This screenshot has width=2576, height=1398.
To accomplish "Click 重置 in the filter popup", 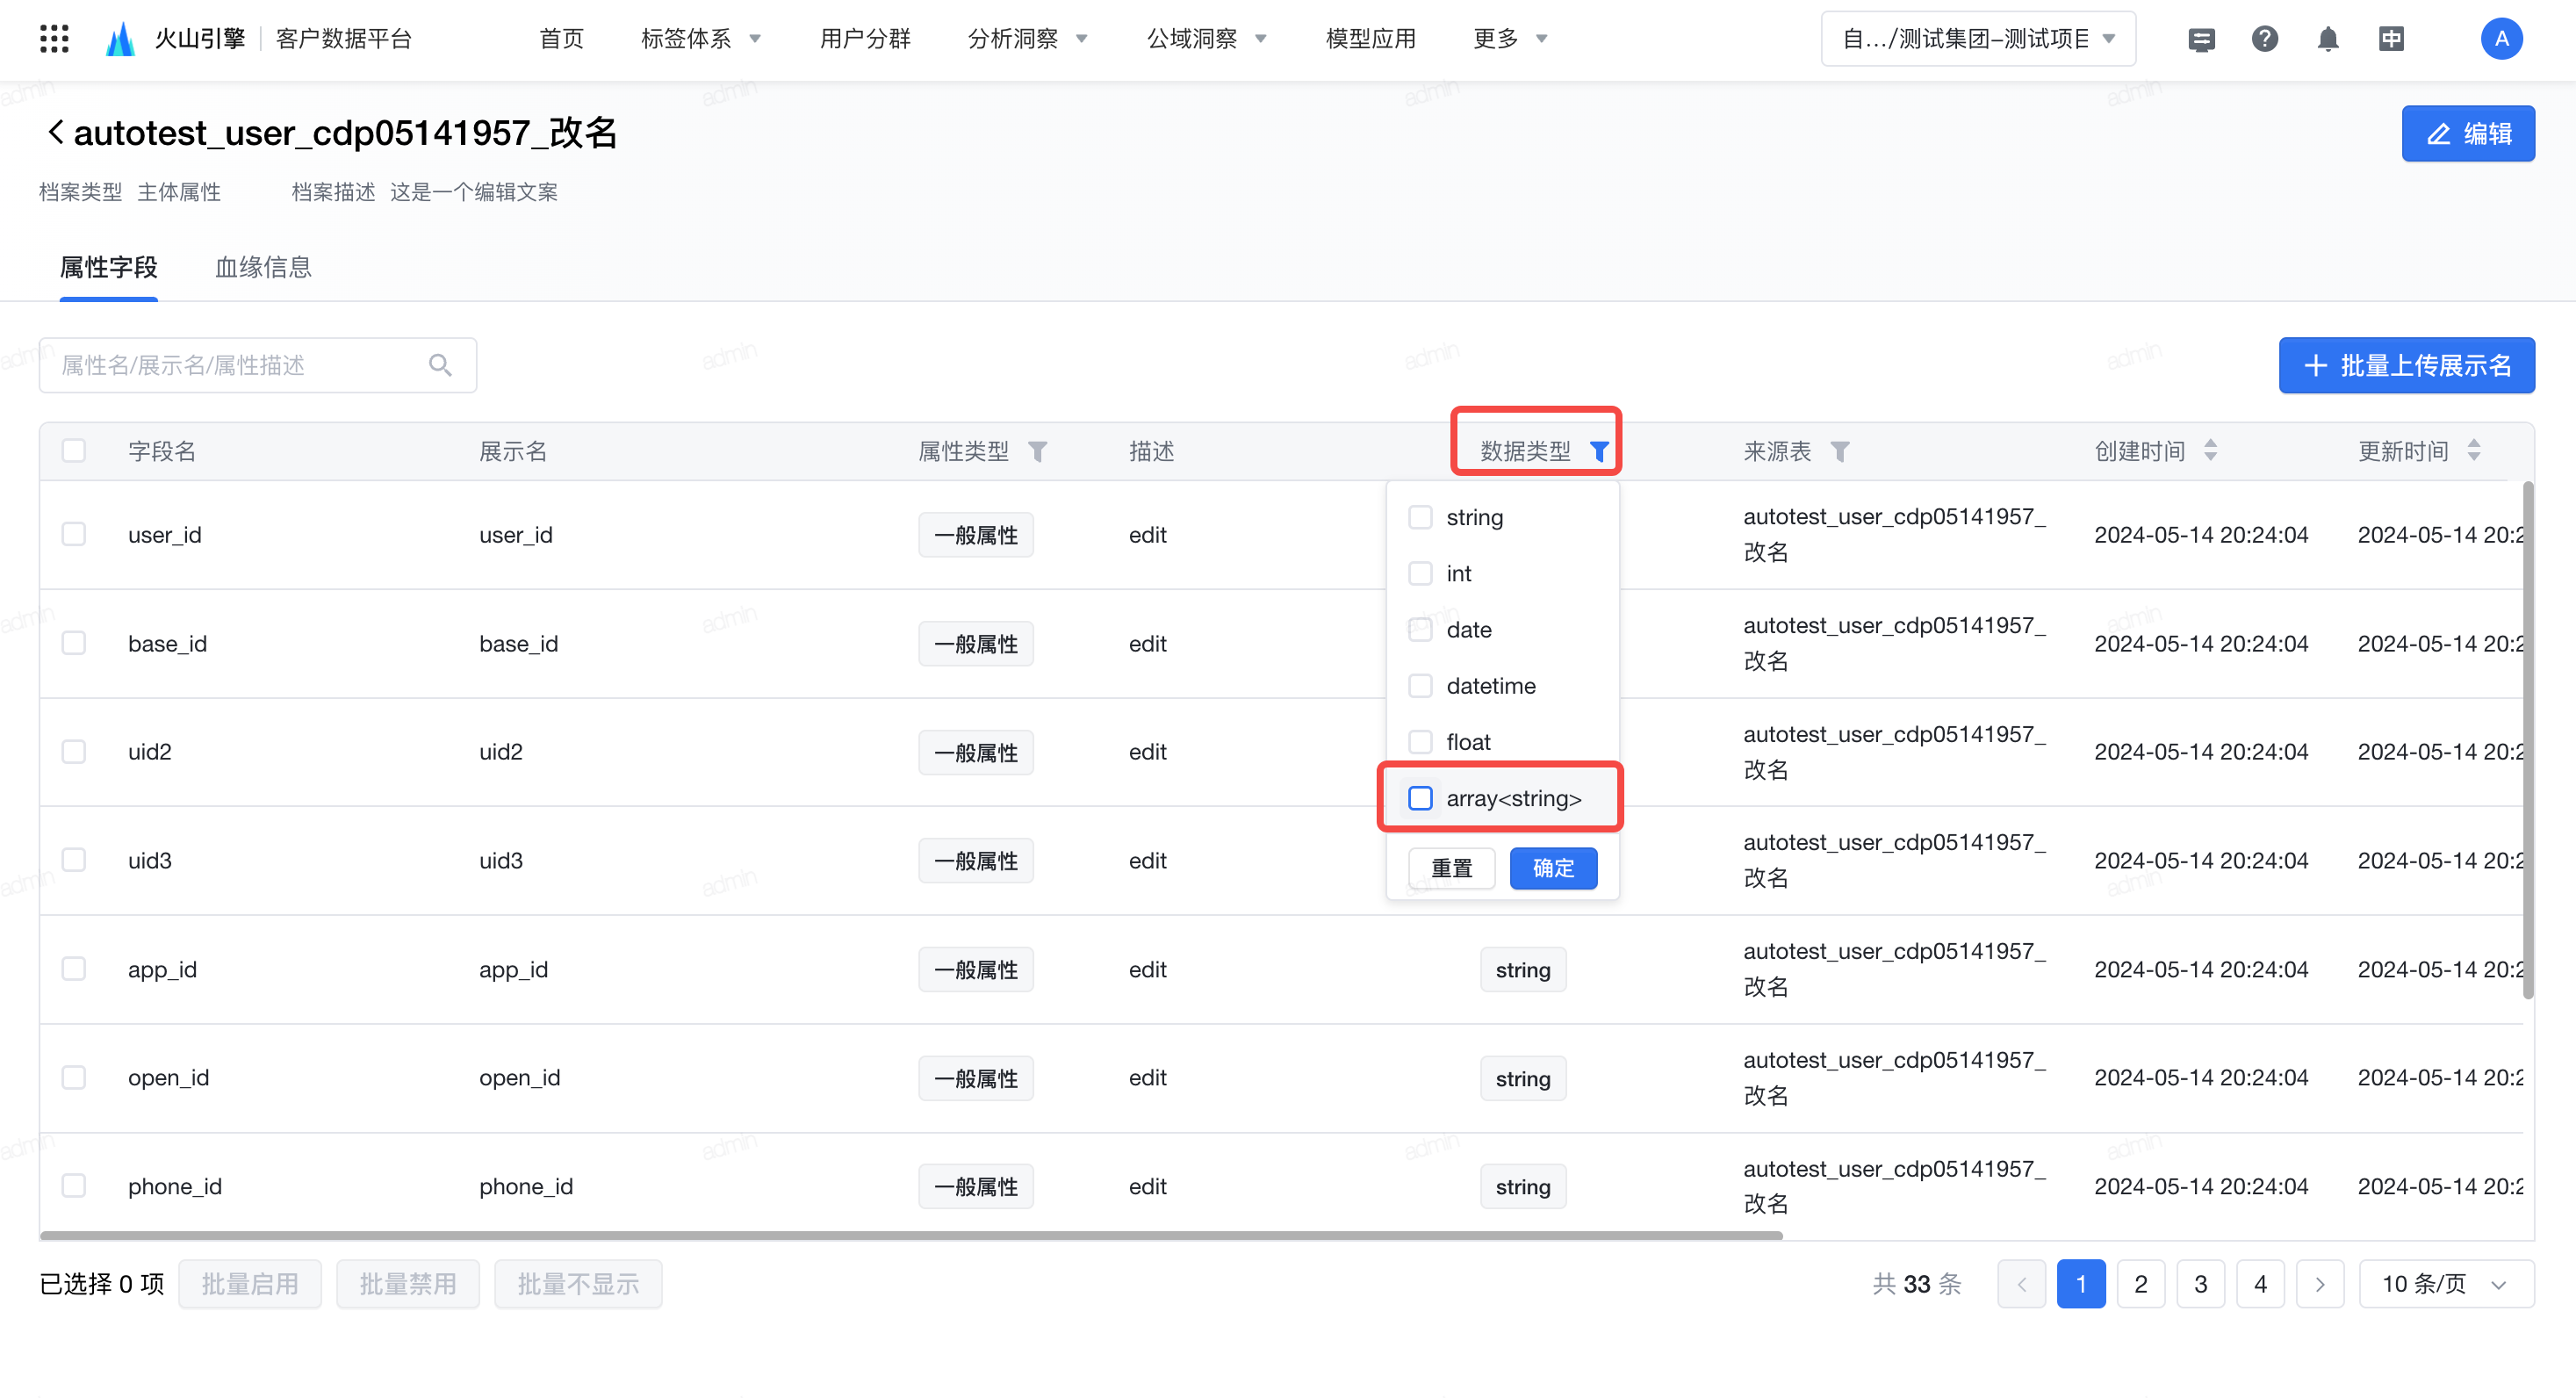I will coord(1451,867).
